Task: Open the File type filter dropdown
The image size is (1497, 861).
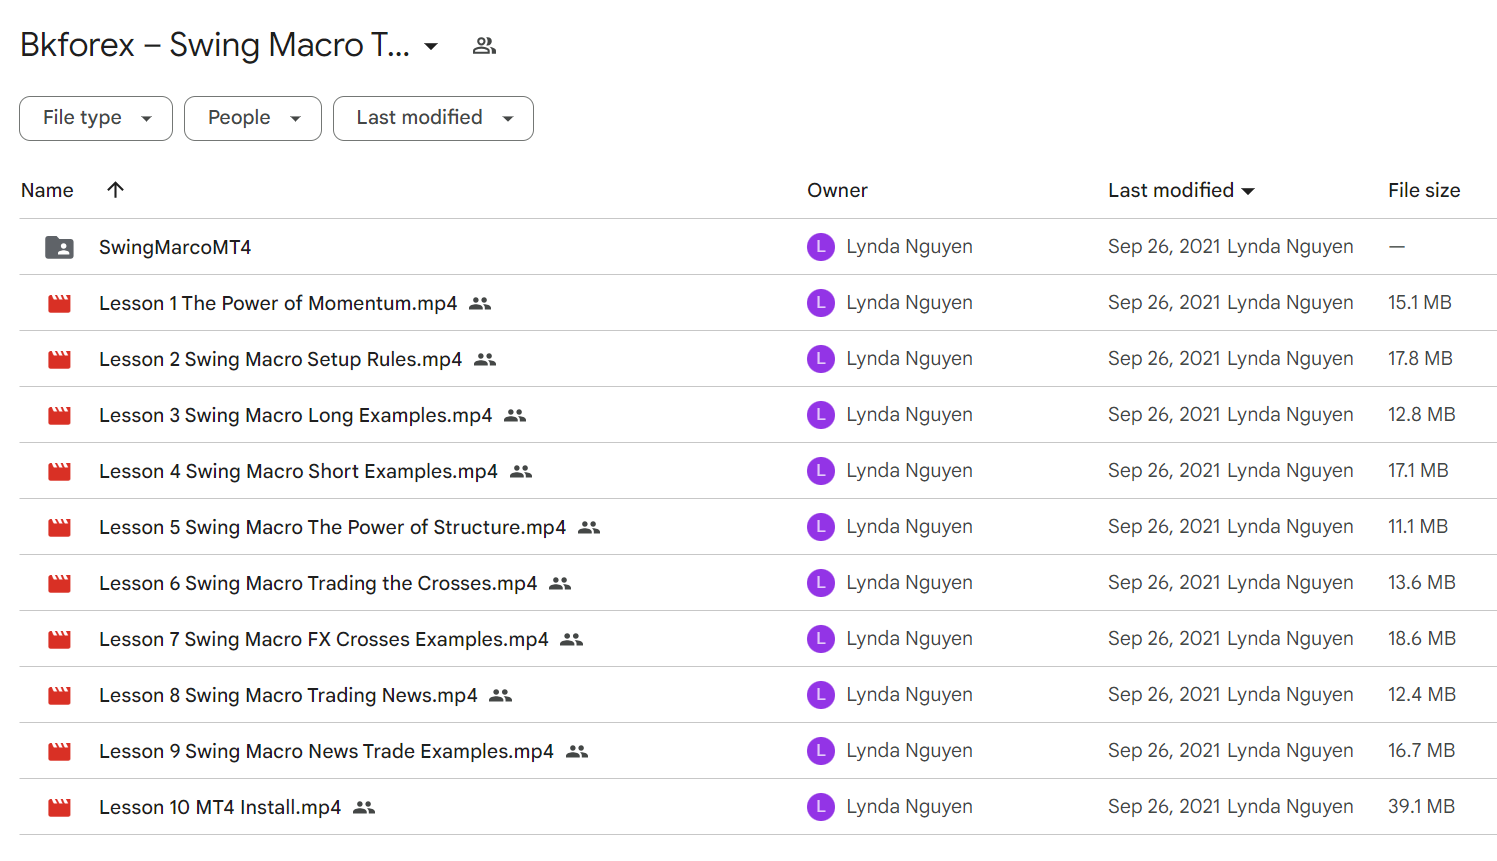Action: [96, 118]
